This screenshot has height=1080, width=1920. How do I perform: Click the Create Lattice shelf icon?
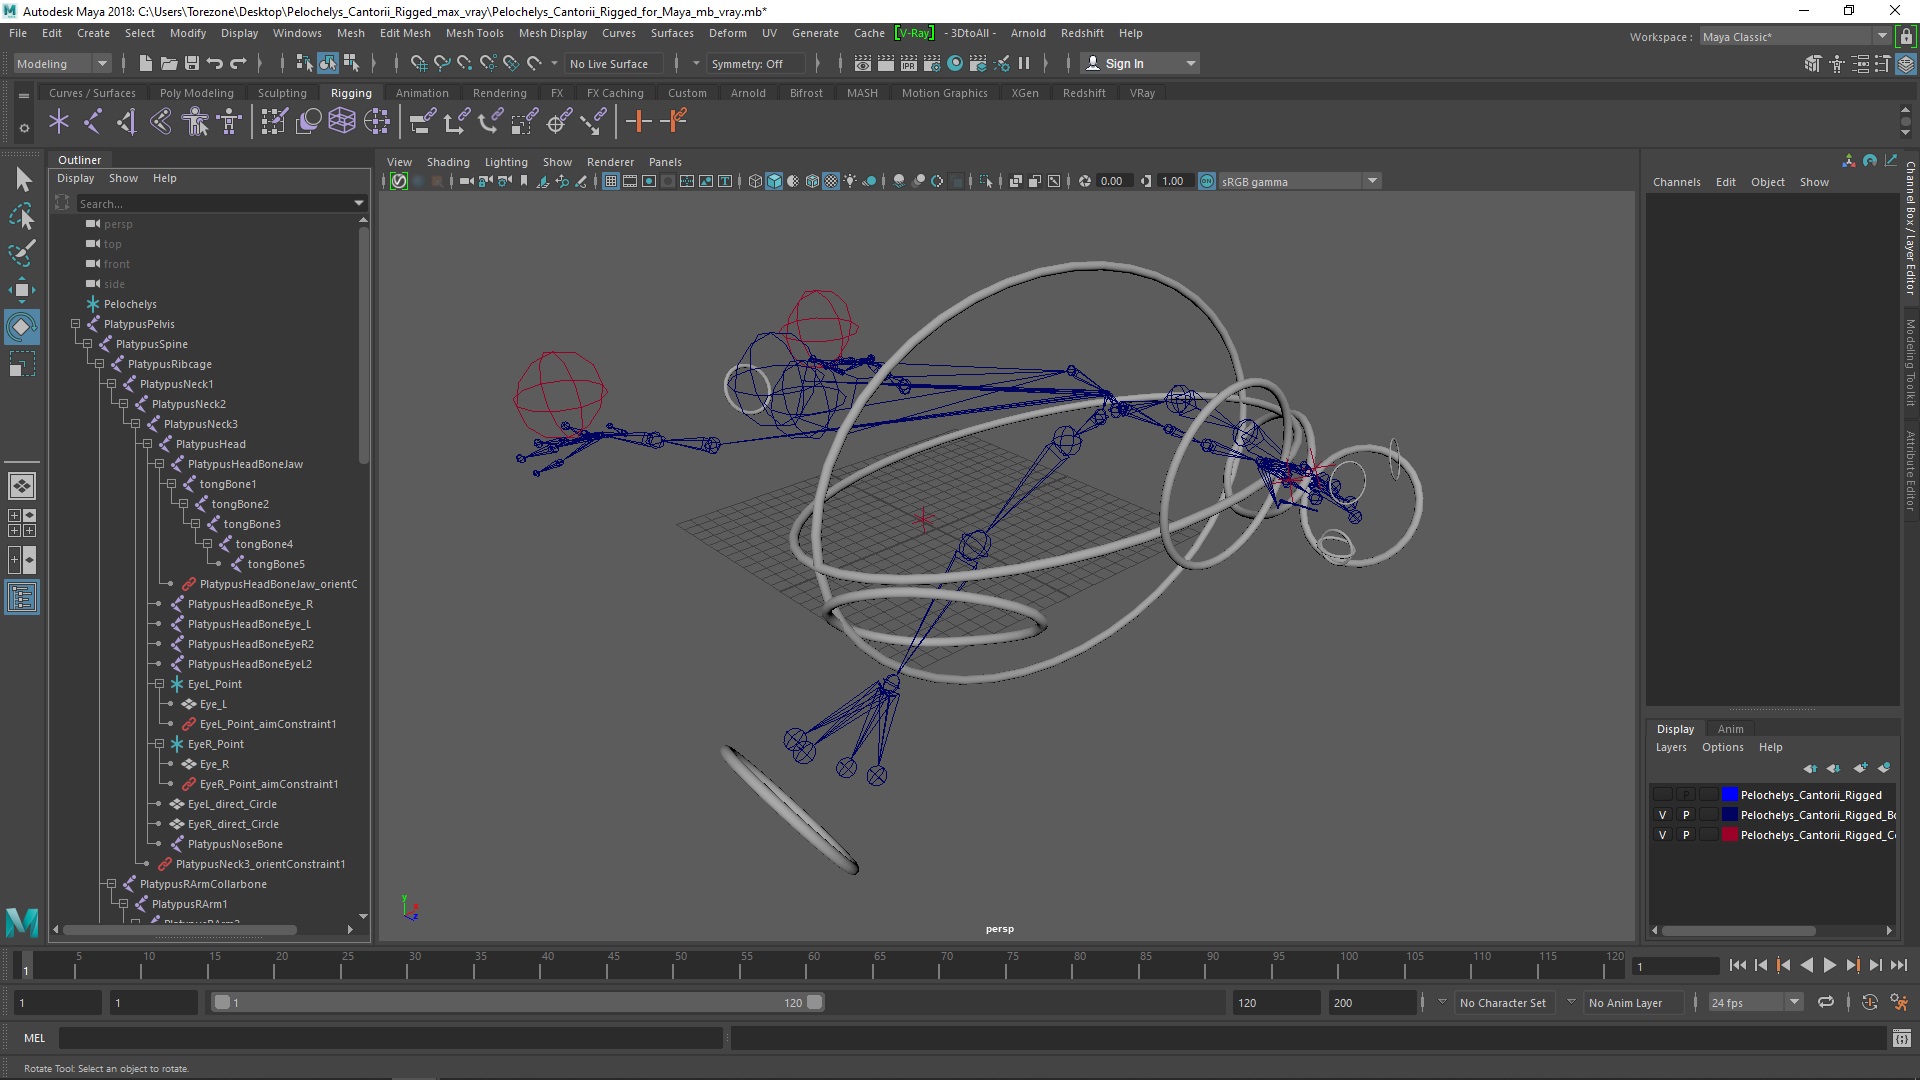(342, 122)
